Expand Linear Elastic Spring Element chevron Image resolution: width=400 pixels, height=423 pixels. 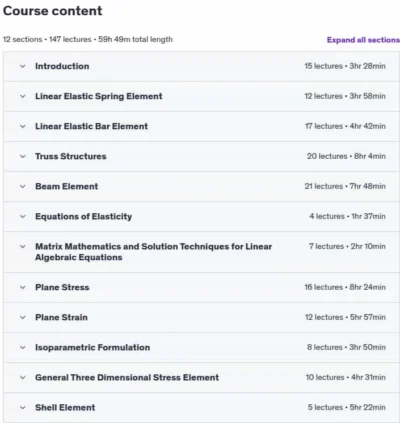pyautogui.click(x=23, y=96)
